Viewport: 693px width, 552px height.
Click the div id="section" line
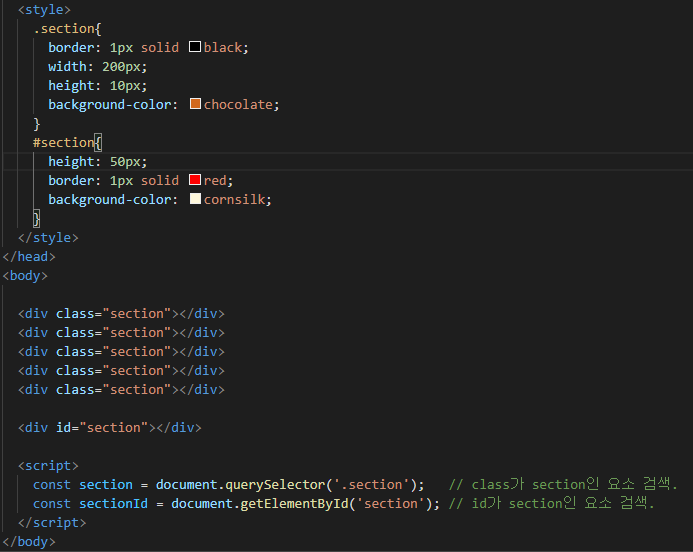110,428
